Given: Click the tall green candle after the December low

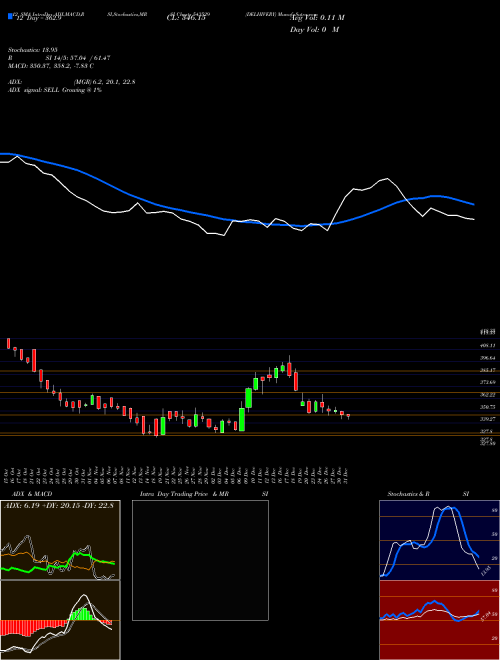Looking at the screenshot, I should pos(242,417).
